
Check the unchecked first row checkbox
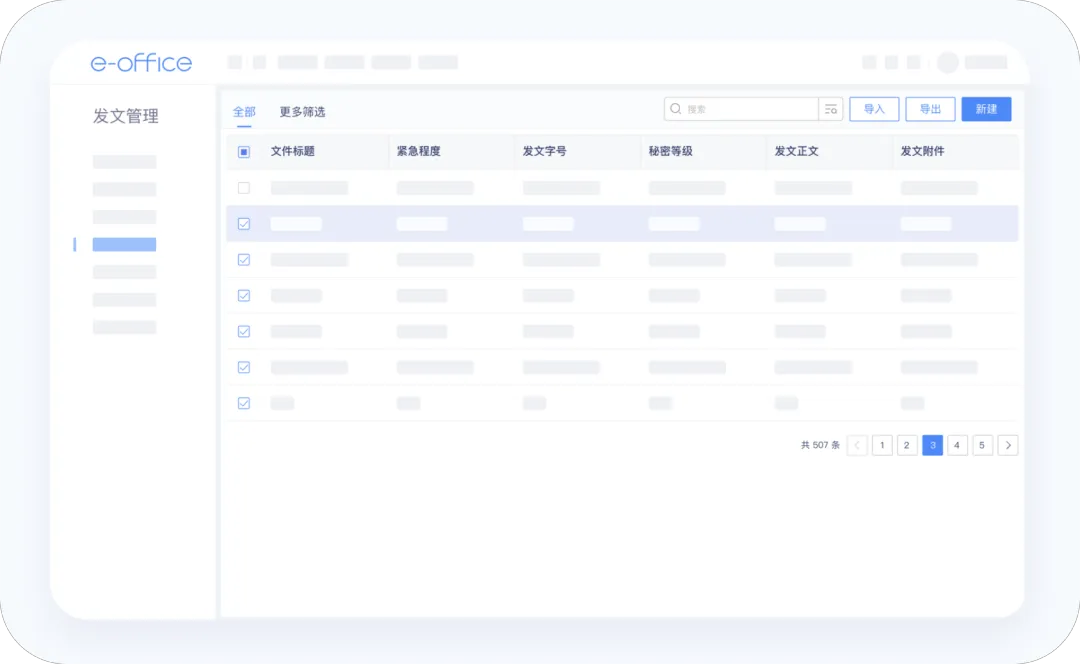(x=244, y=188)
